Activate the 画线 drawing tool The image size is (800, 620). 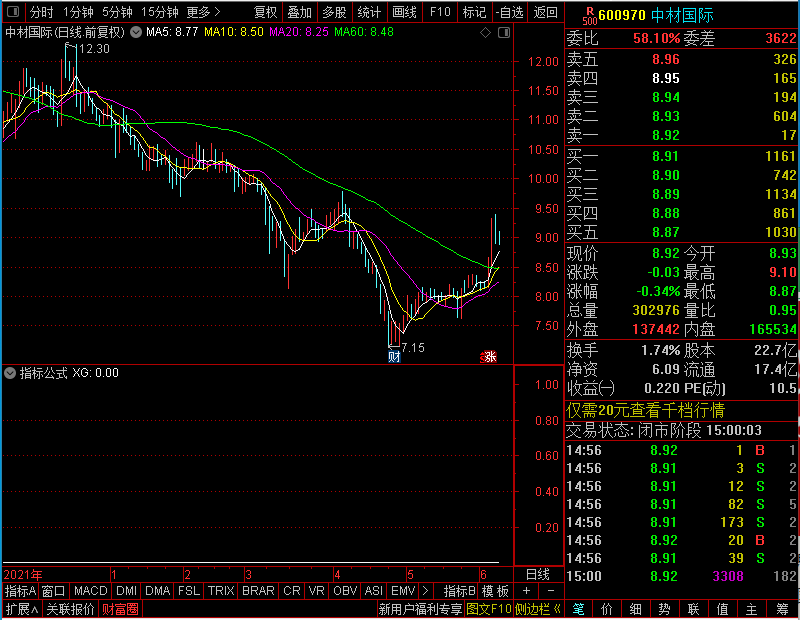[x=404, y=12]
